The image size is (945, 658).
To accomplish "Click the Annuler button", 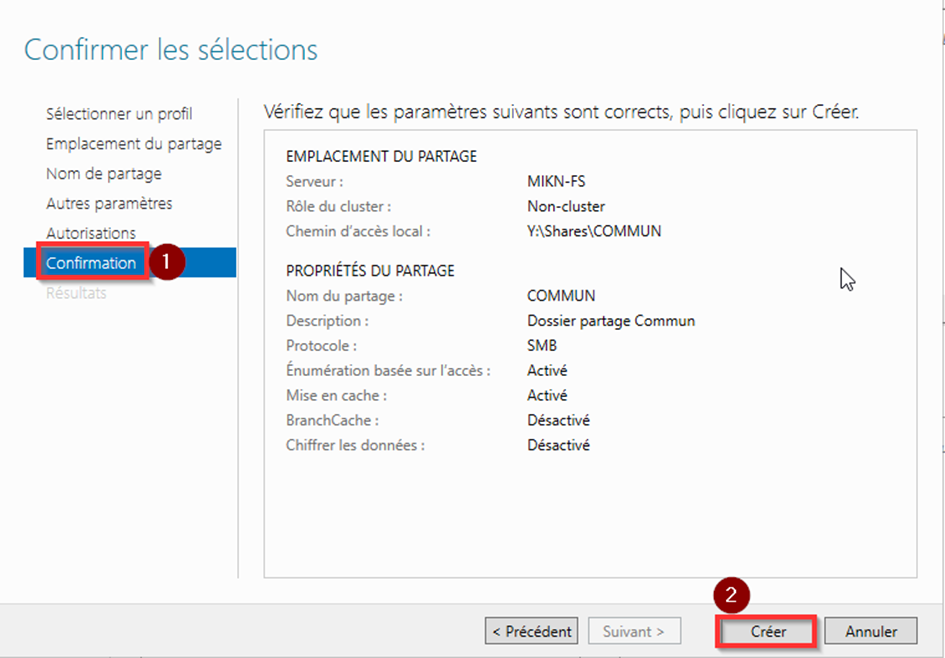I will point(871,631).
